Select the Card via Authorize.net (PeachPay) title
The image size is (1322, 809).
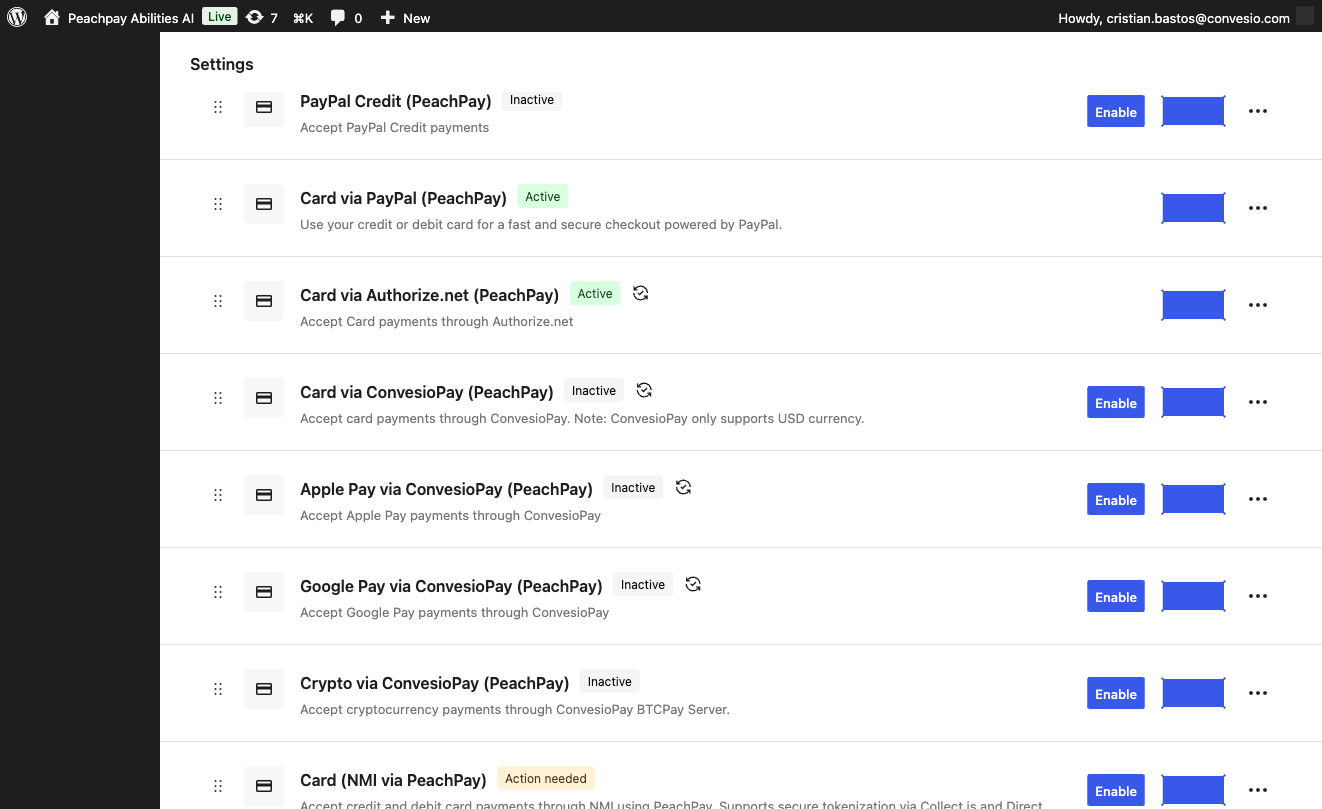[x=430, y=295]
